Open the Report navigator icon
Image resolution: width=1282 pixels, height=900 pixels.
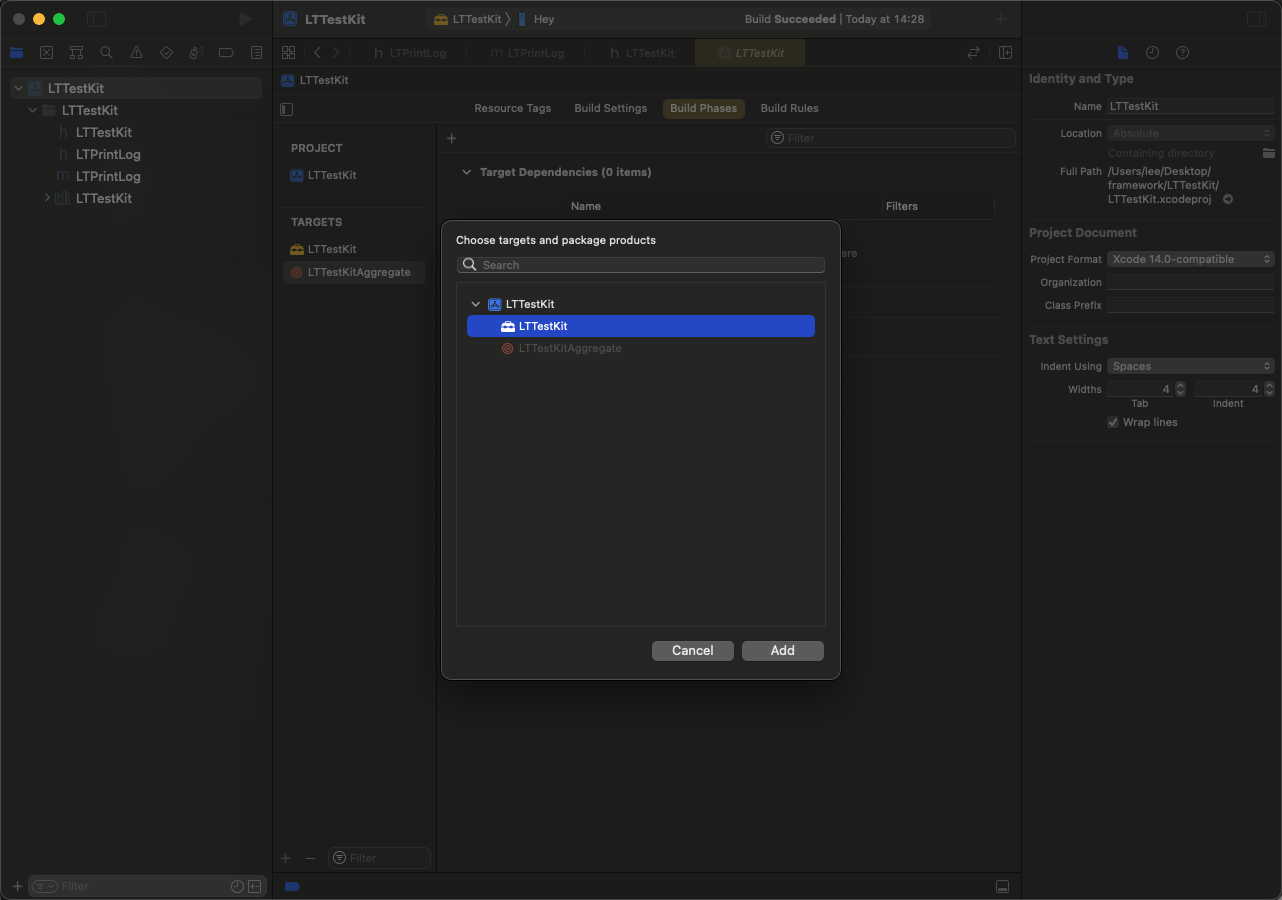256,53
